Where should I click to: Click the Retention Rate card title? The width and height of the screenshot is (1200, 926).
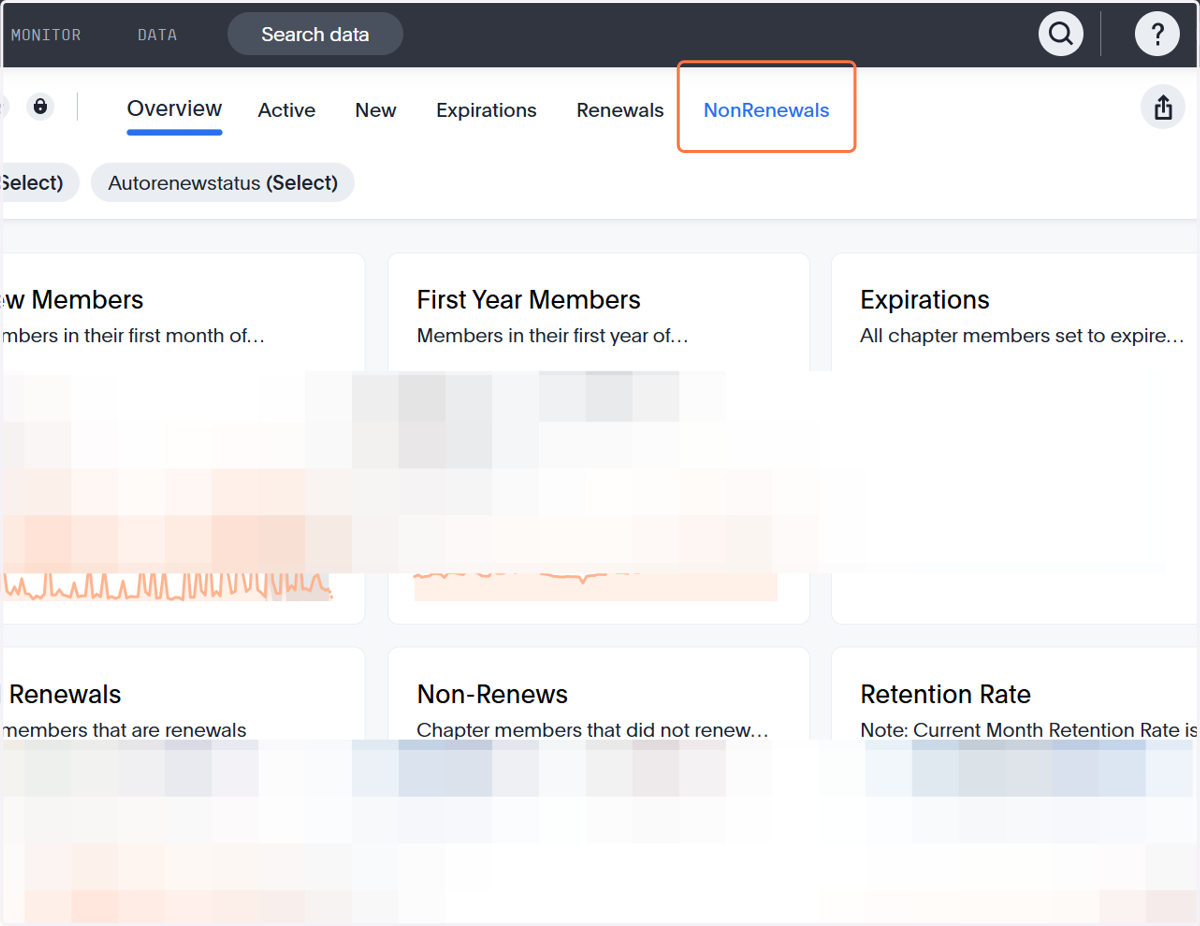[945, 694]
